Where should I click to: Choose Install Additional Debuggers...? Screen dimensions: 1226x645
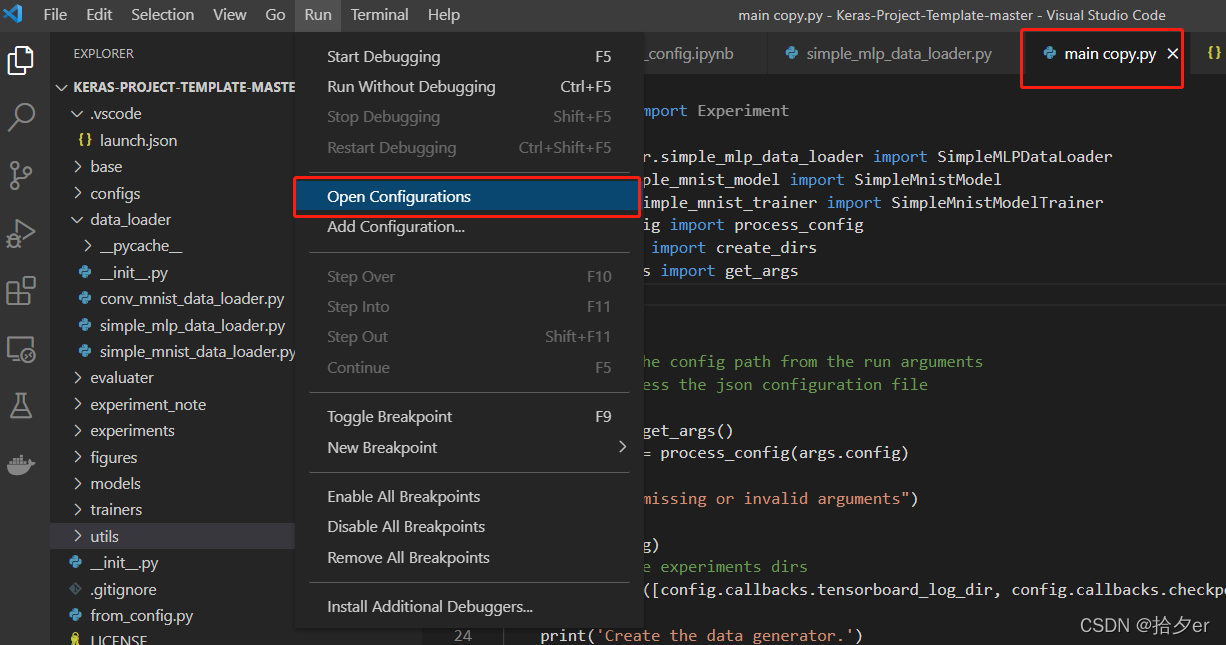[469, 607]
